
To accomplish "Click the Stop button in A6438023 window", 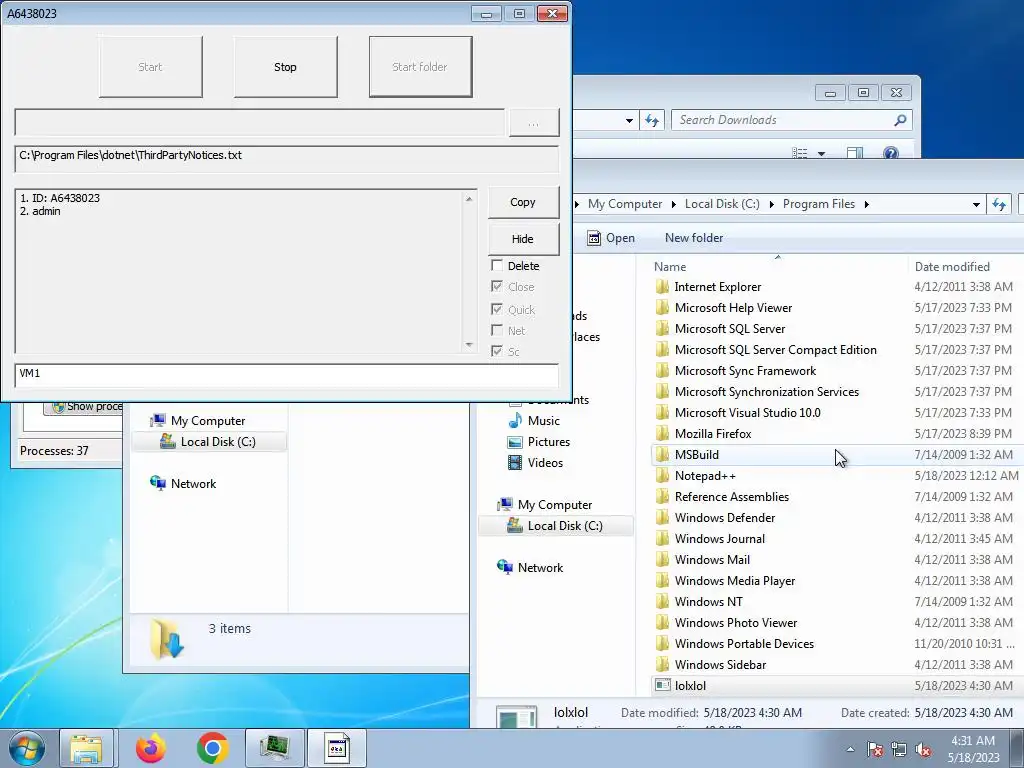I will 285,67.
